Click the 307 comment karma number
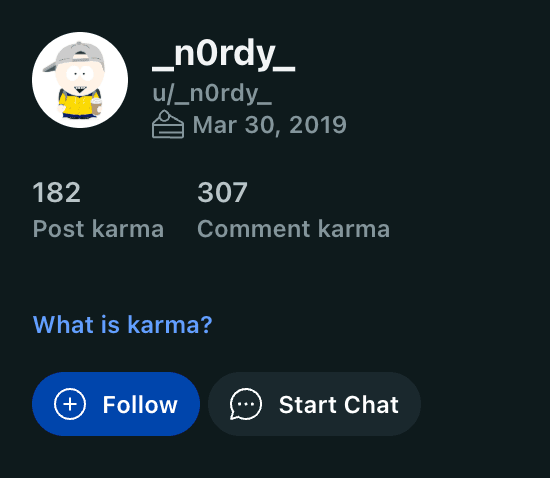 pos(222,192)
